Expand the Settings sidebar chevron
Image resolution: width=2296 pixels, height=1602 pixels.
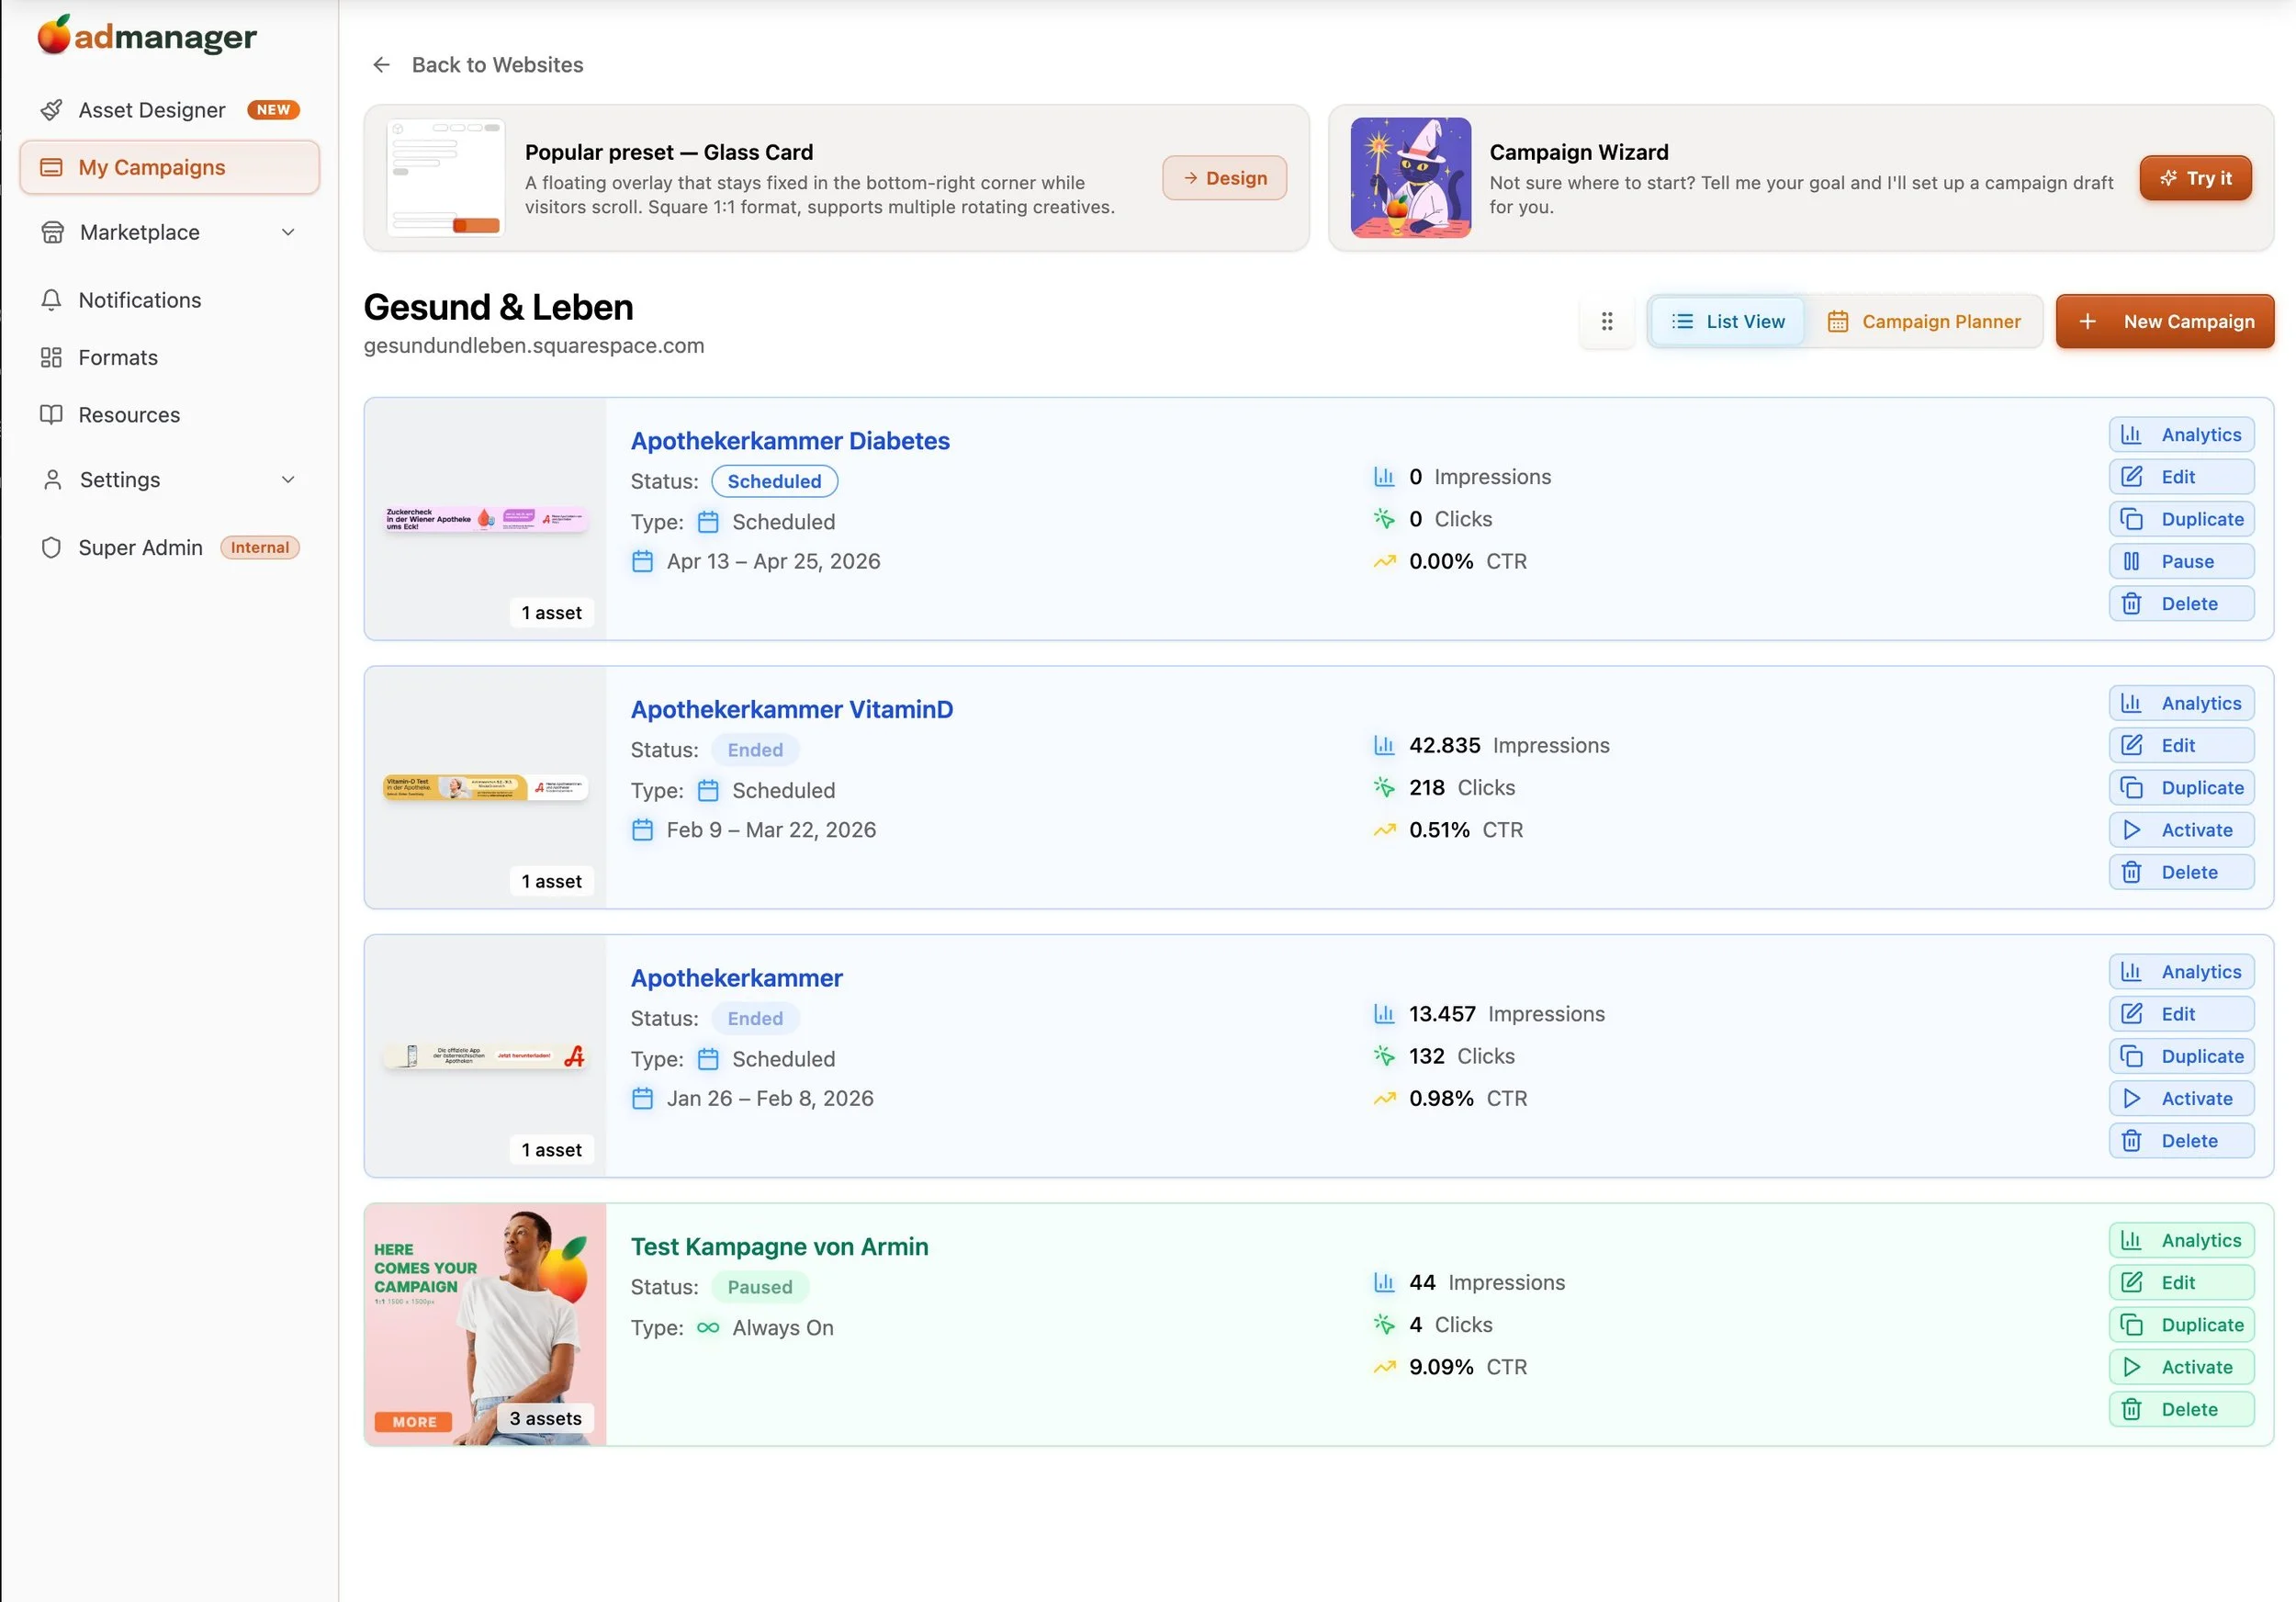tap(288, 480)
